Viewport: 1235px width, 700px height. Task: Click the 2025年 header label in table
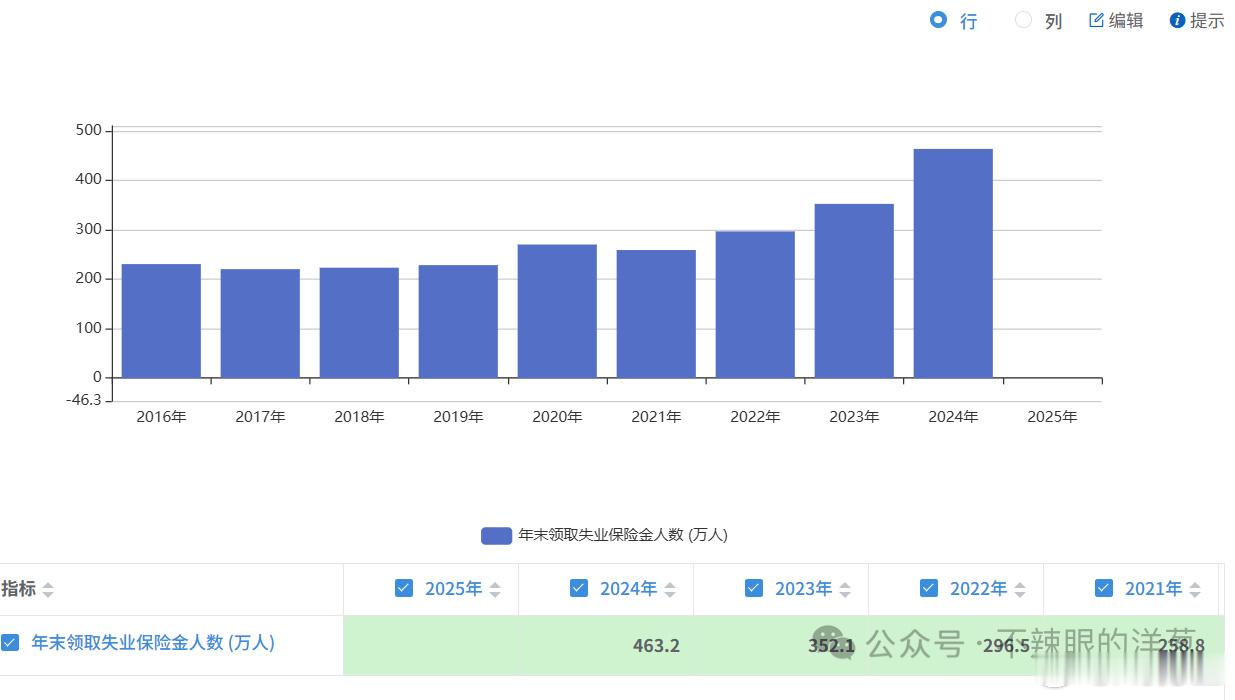pos(453,589)
